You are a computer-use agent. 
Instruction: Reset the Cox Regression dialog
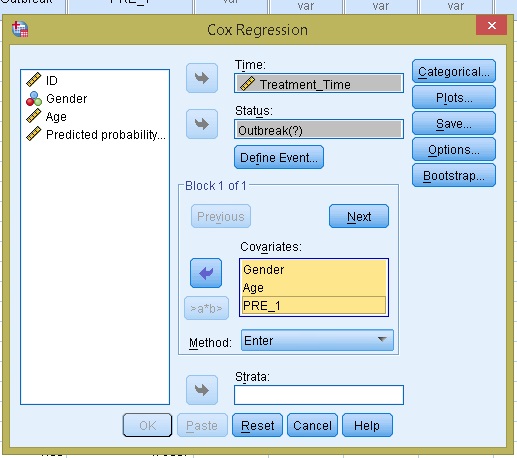pyautogui.click(x=257, y=425)
